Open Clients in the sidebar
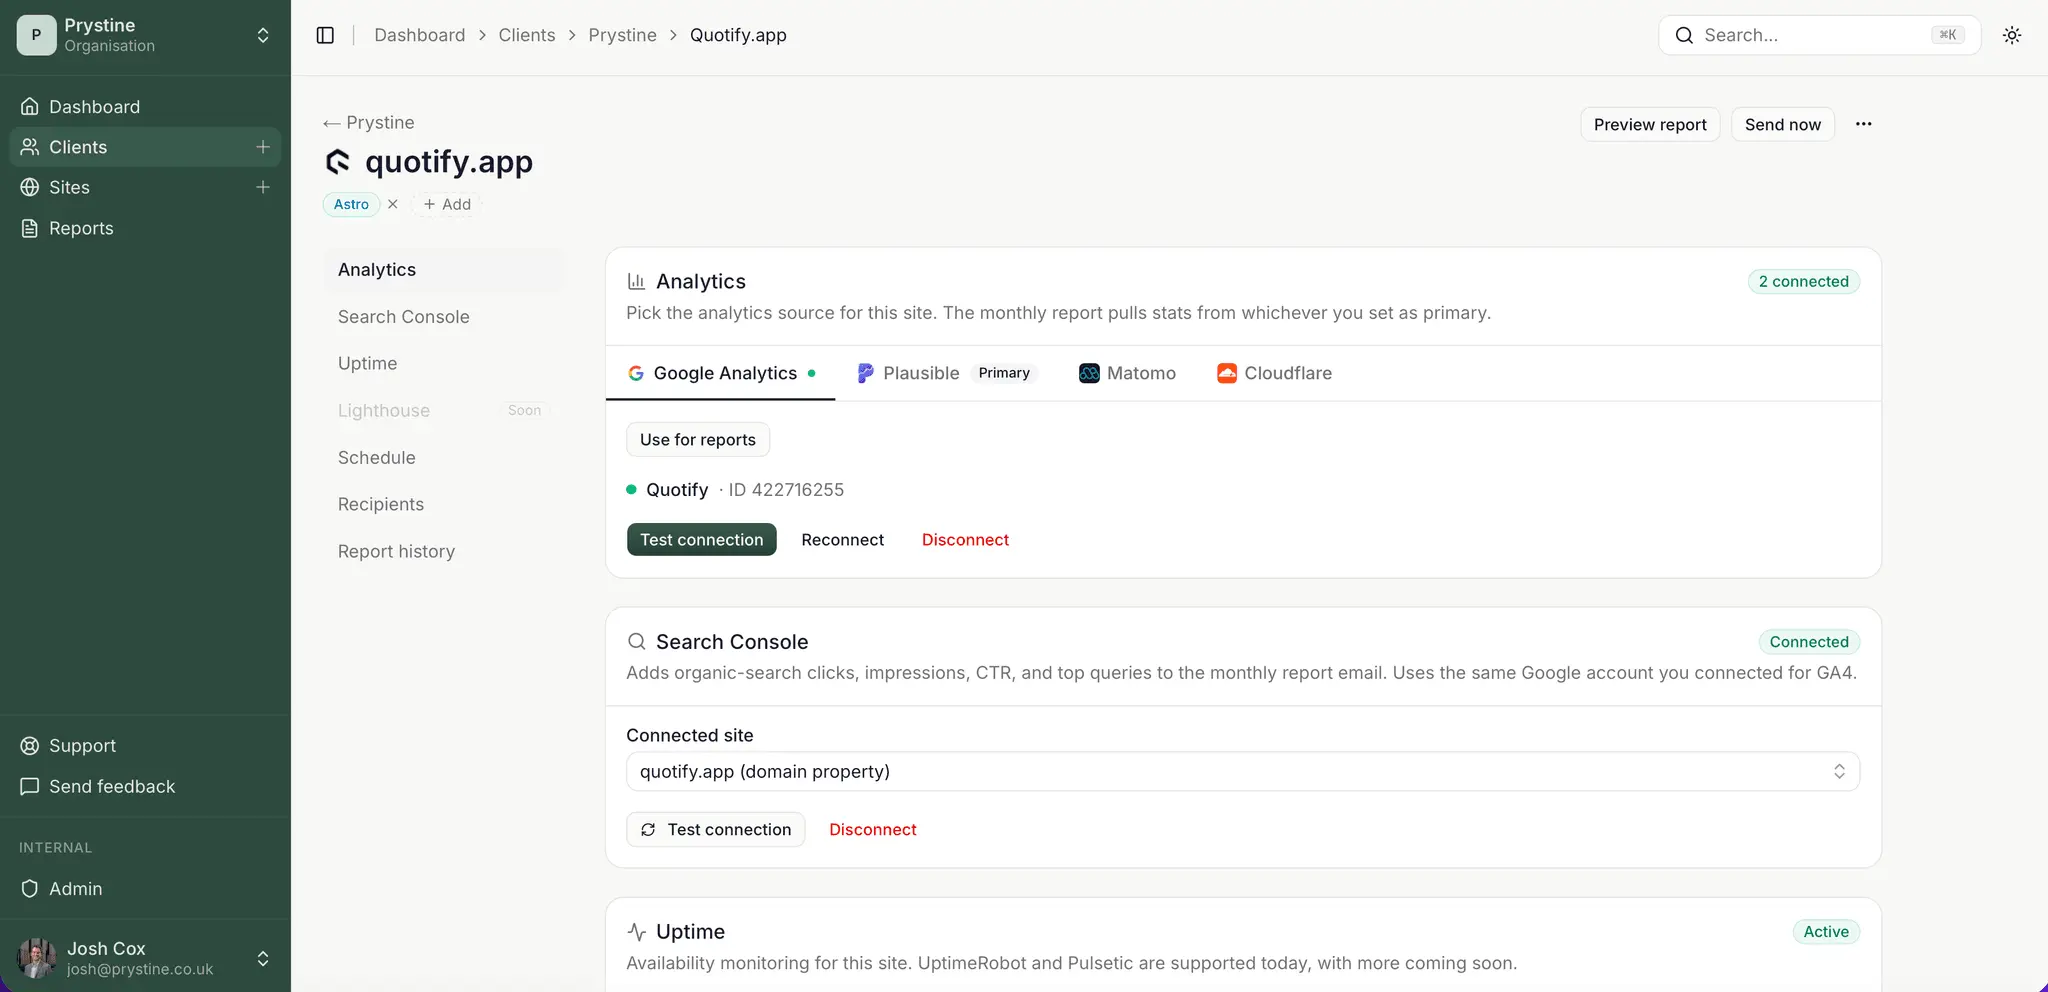 point(145,147)
